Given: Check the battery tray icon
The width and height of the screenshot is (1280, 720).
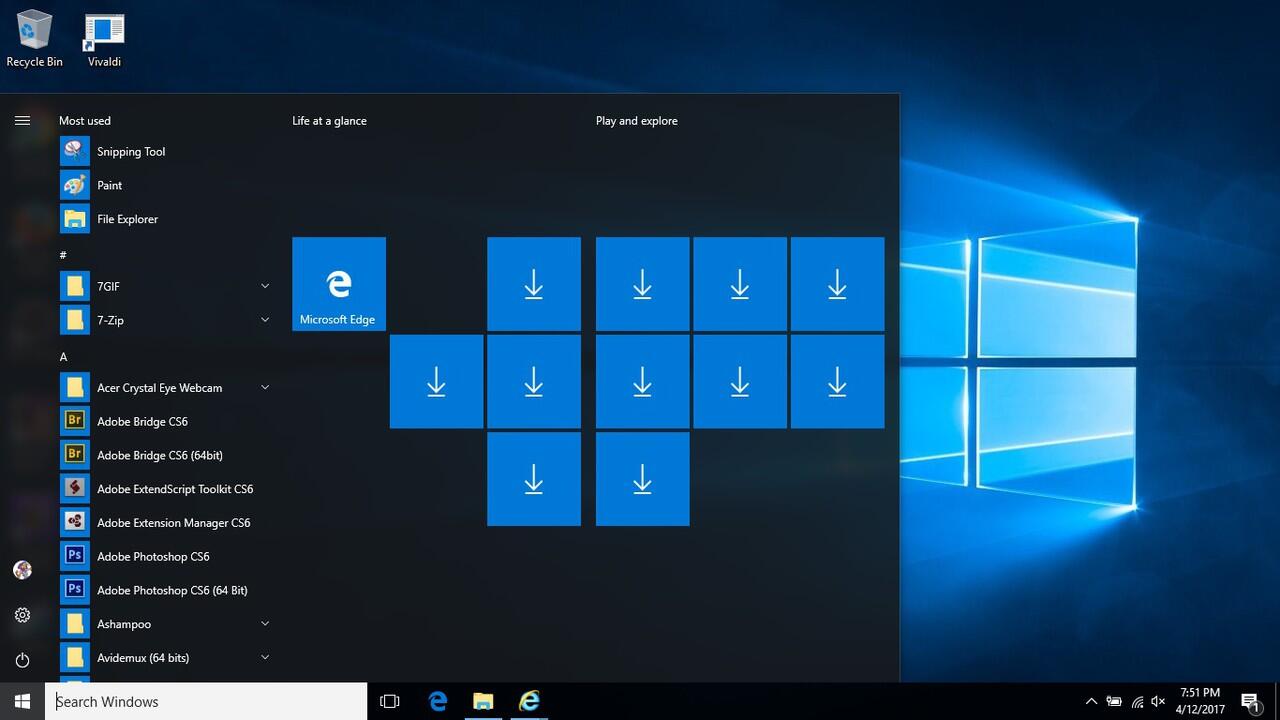Looking at the screenshot, I should tap(1113, 702).
